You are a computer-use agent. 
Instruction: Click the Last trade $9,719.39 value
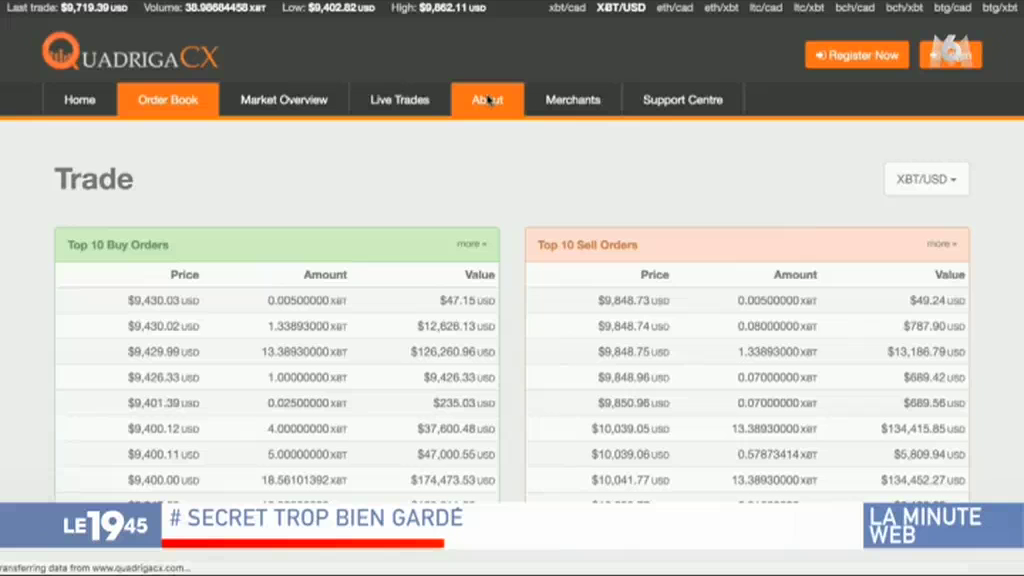pos(94,8)
